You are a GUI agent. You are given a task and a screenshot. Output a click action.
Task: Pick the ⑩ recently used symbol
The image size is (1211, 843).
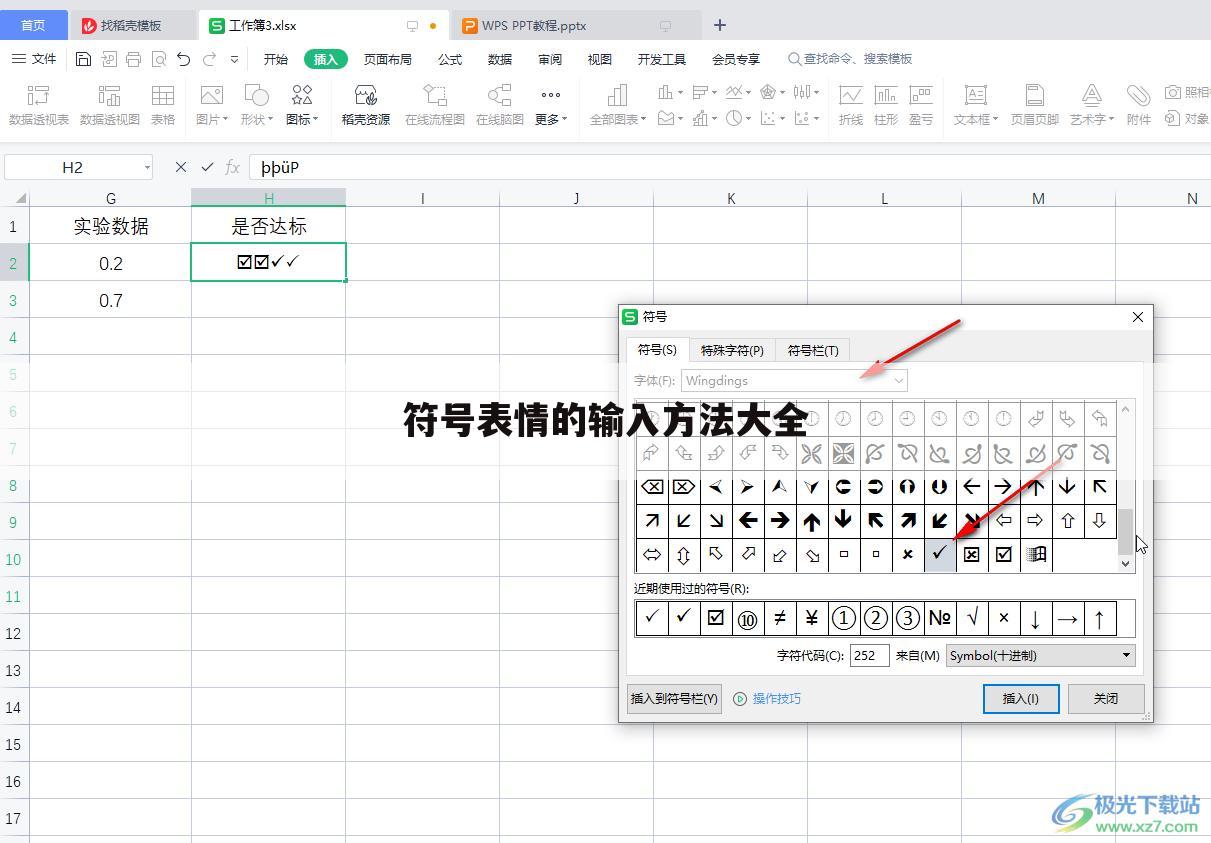pos(748,618)
